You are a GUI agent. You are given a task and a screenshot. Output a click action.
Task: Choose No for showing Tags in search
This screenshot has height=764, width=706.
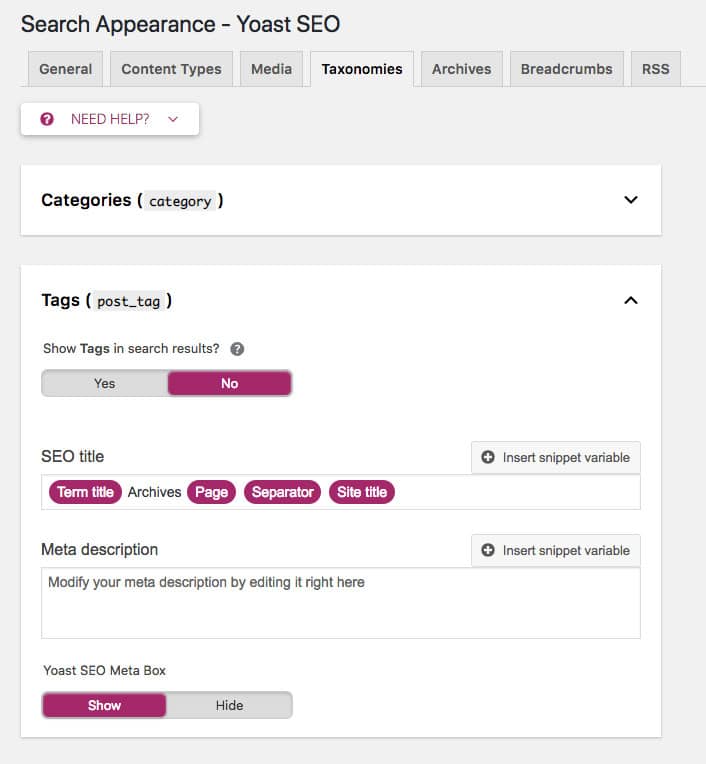point(229,383)
